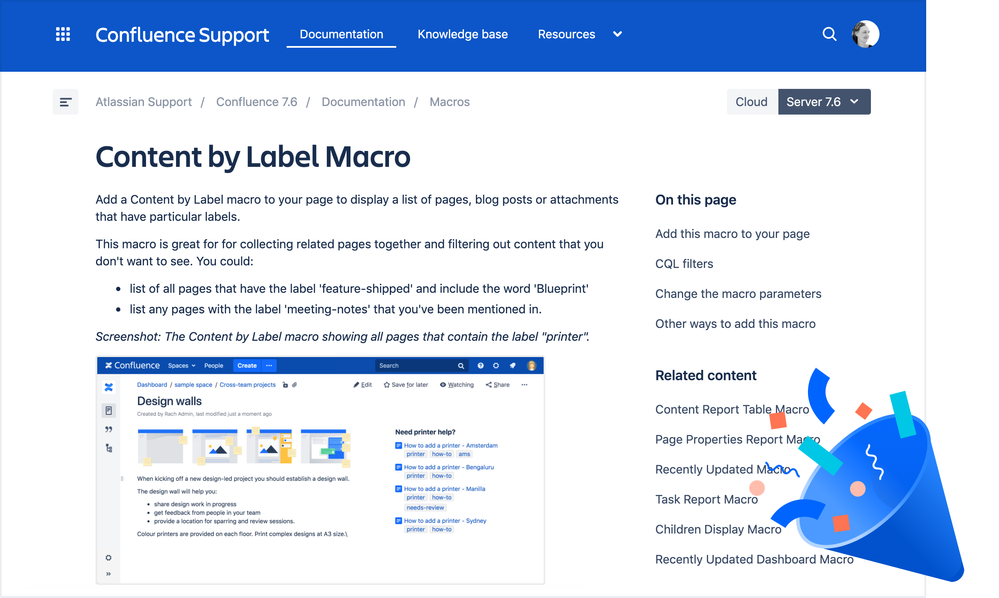This screenshot has width=999, height=598.
Task: Click the sample space breadcrumb in screenshot
Action: [x=193, y=385]
